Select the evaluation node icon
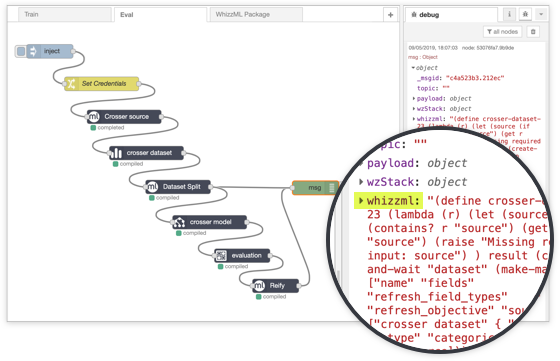560x361 pixels. [221, 256]
